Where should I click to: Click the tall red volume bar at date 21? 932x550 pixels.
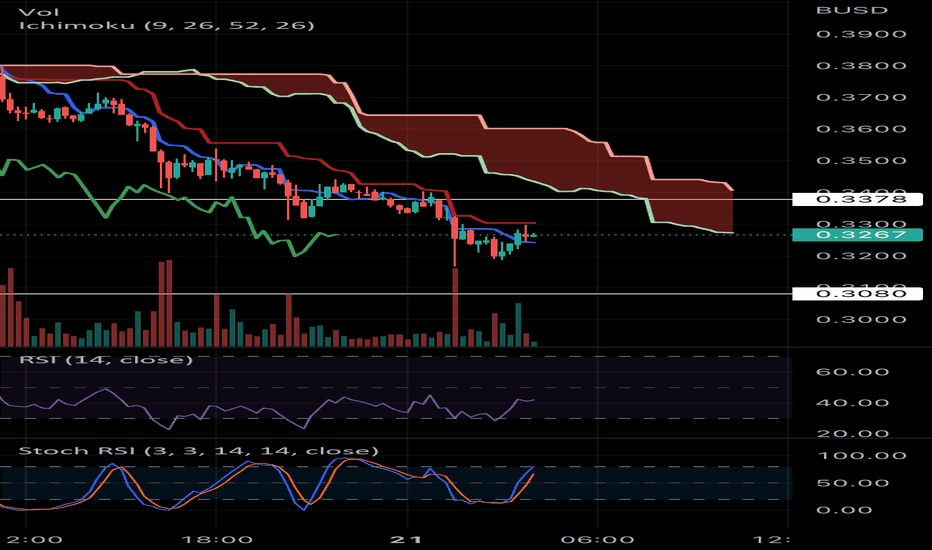tap(455, 307)
